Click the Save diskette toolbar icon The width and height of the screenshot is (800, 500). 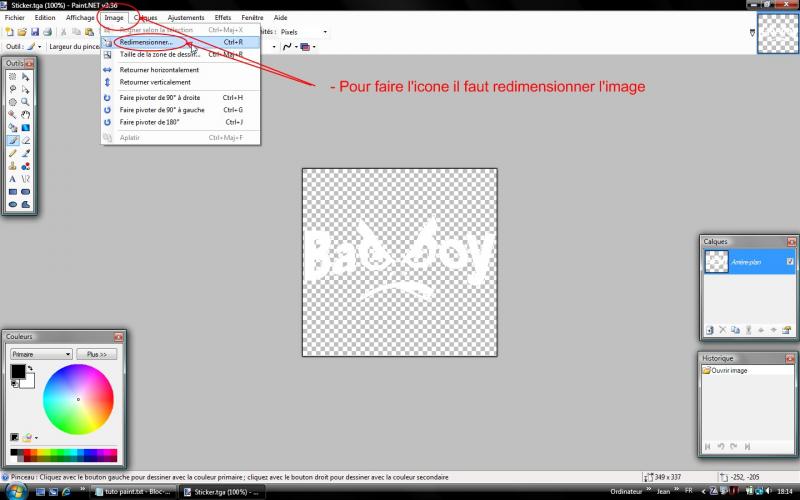click(x=35, y=32)
